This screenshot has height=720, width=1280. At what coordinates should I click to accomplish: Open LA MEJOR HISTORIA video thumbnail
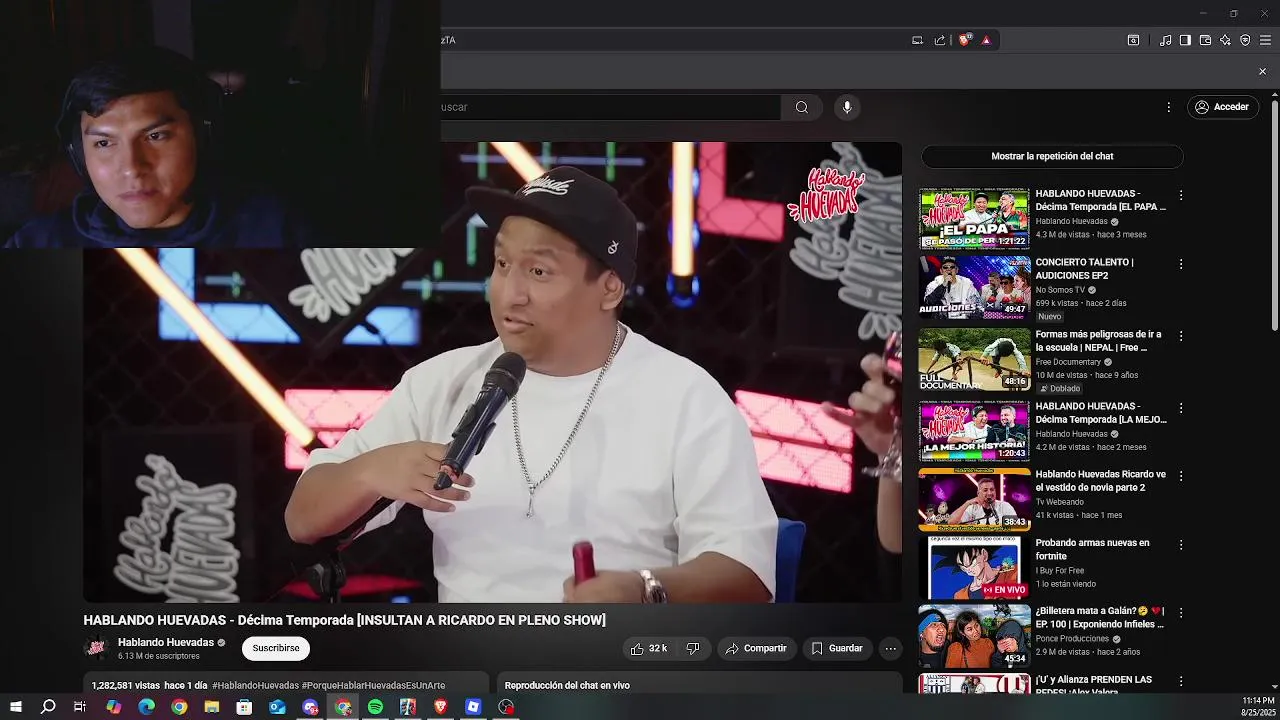click(x=974, y=431)
